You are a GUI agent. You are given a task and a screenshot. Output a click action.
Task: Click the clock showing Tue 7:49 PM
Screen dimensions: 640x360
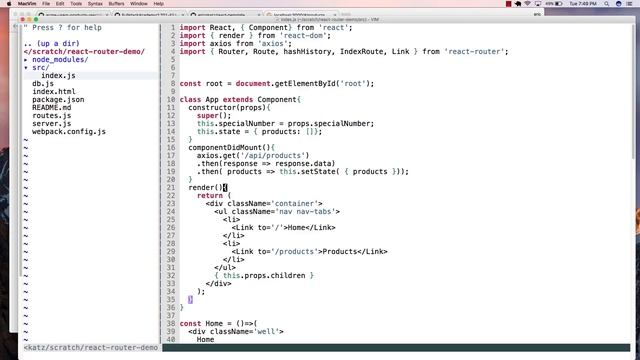click(583, 4)
